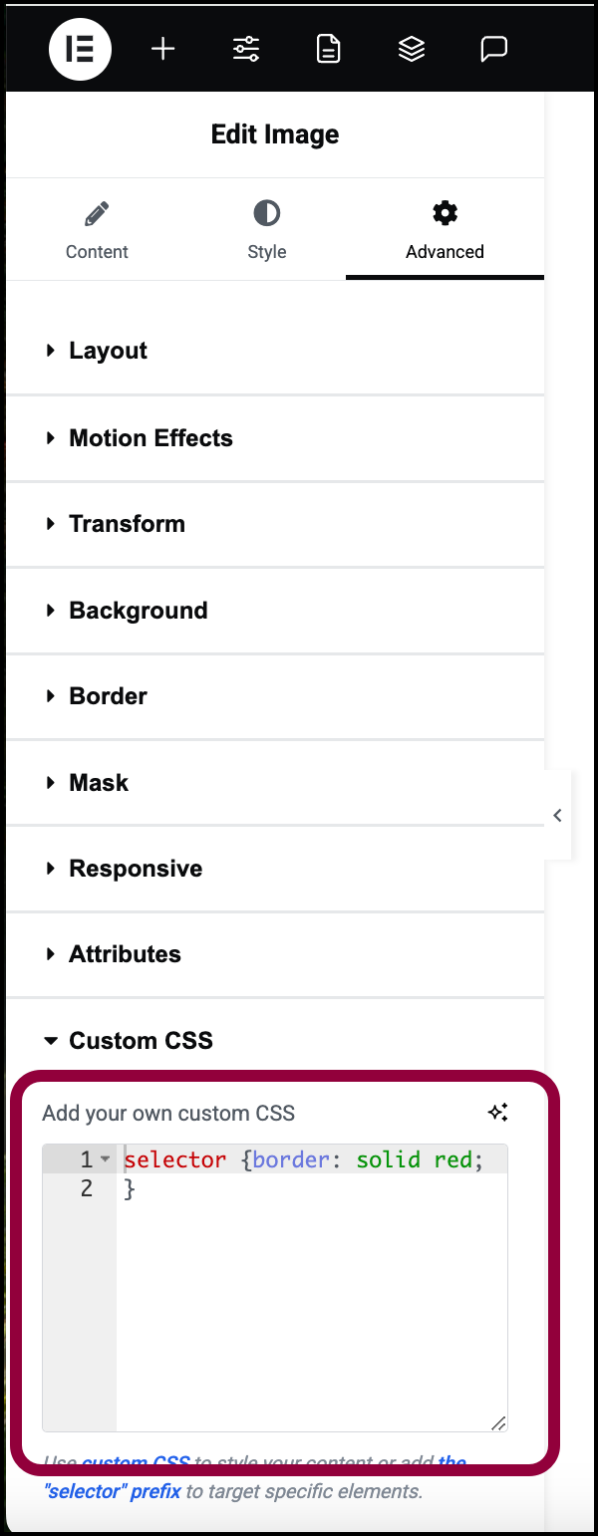Click the AI sparkle icon in Custom CSS
The height and width of the screenshot is (1536, 598).
coord(498,1112)
